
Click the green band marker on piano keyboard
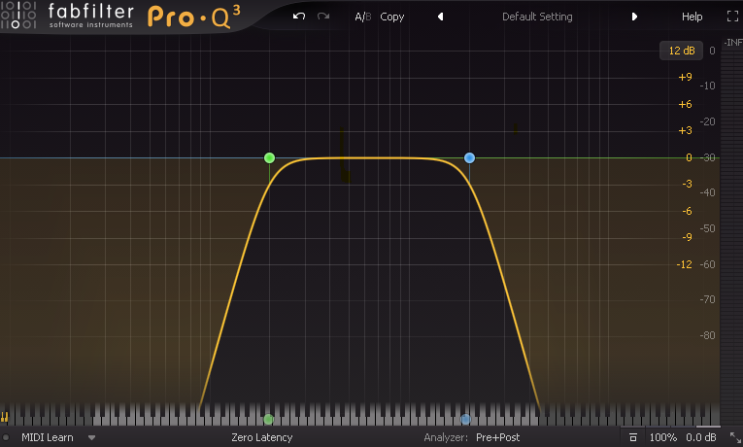click(x=269, y=419)
